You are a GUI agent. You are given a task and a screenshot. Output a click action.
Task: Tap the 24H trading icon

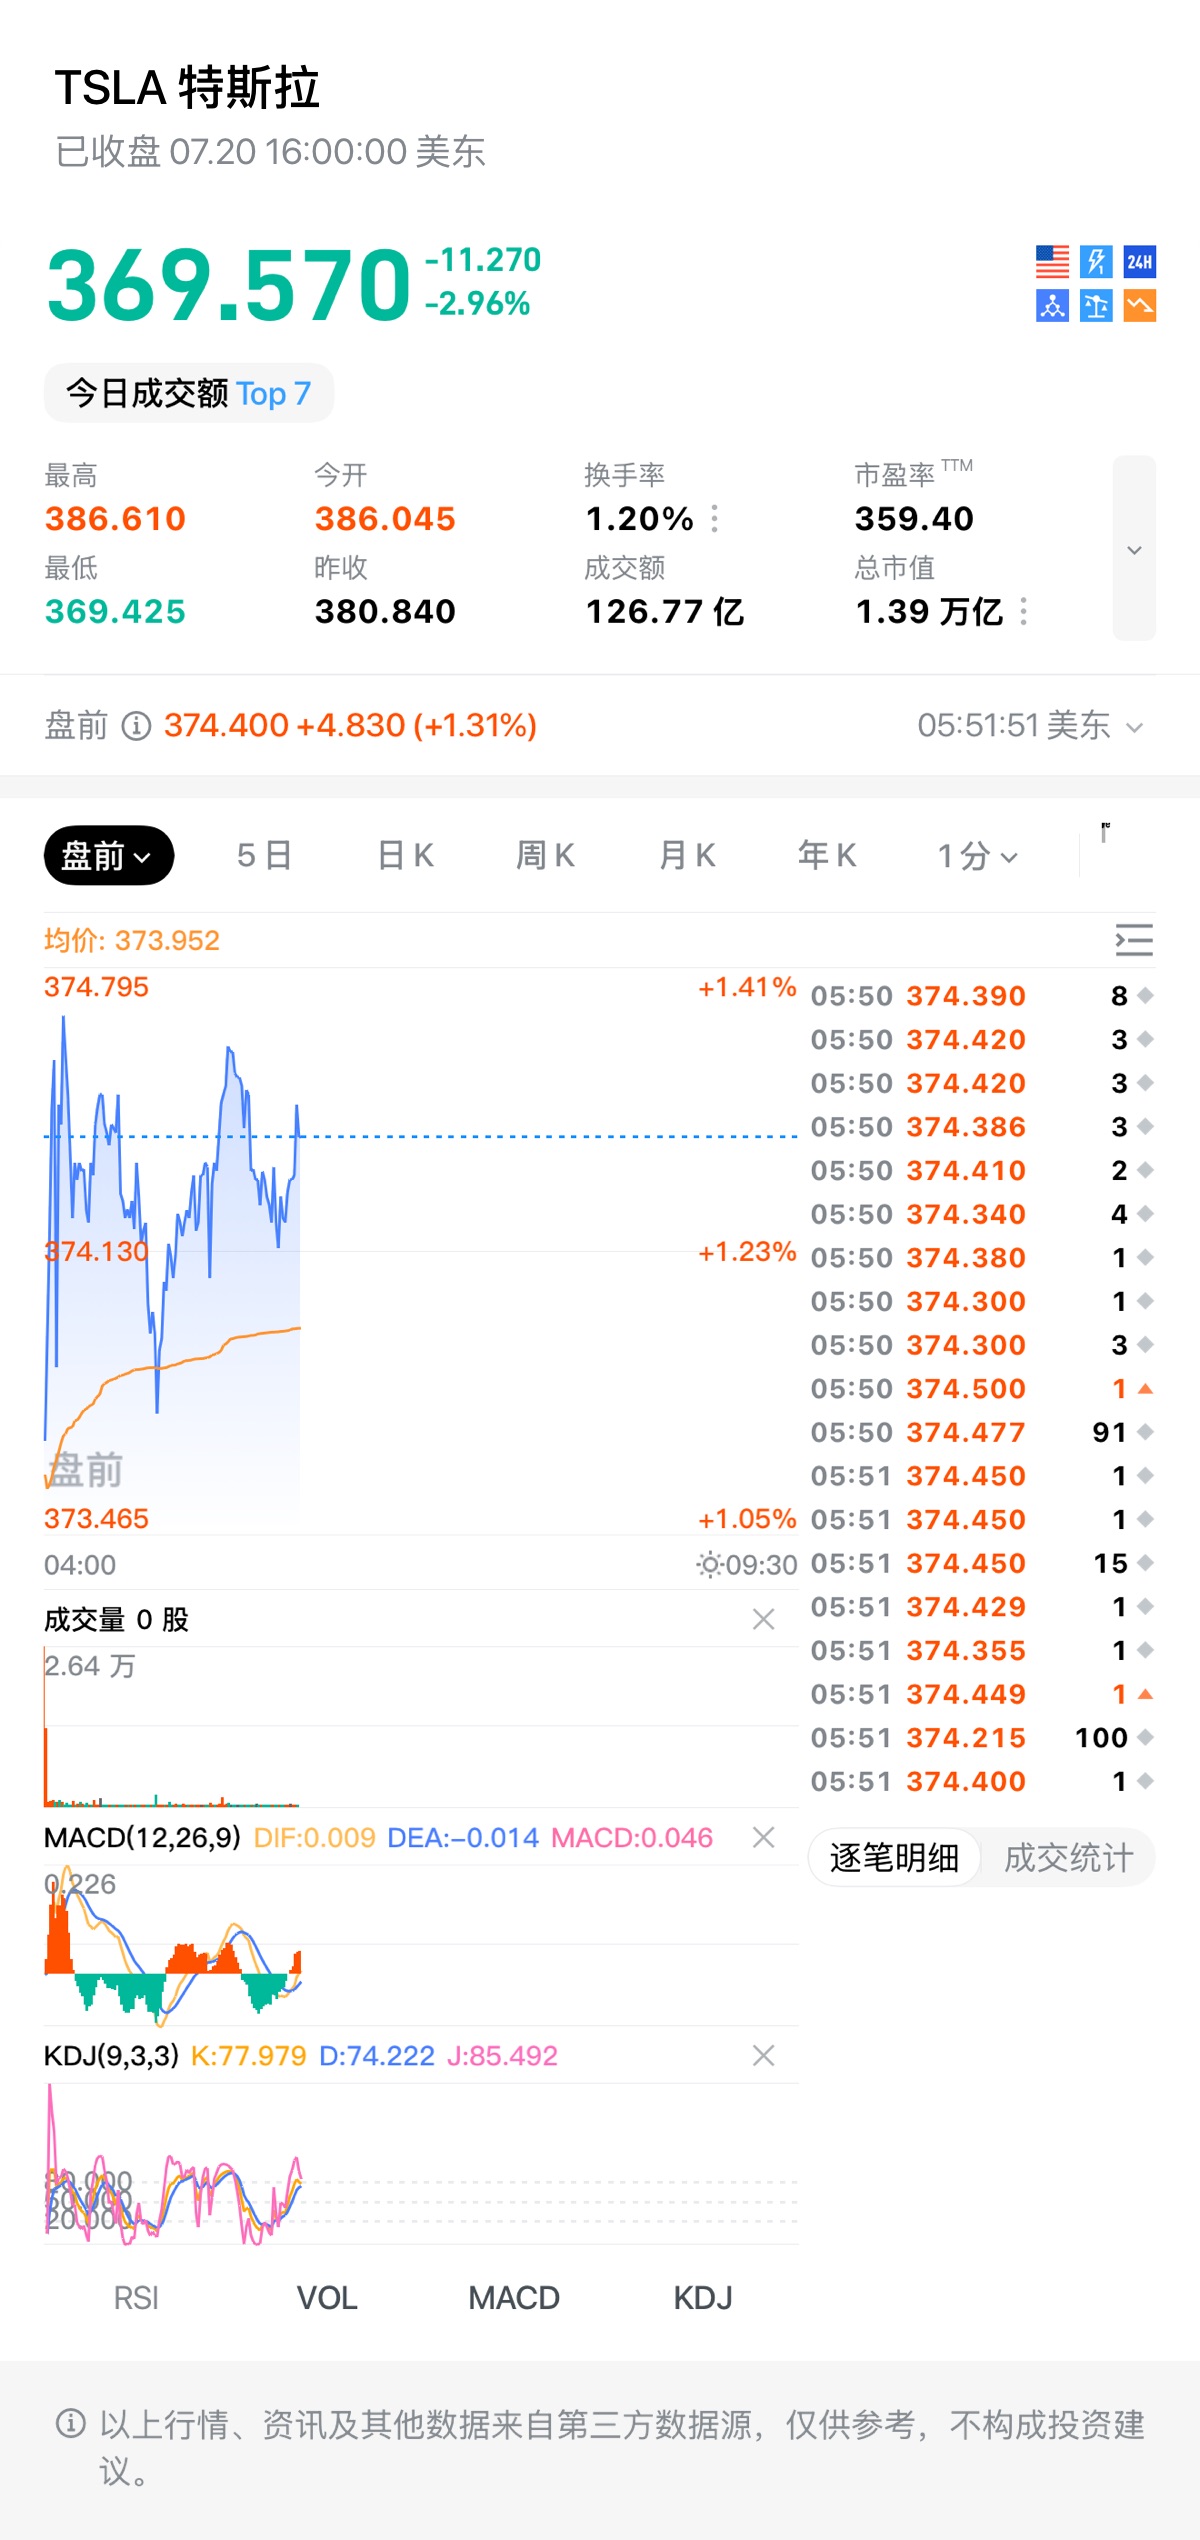(1140, 262)
